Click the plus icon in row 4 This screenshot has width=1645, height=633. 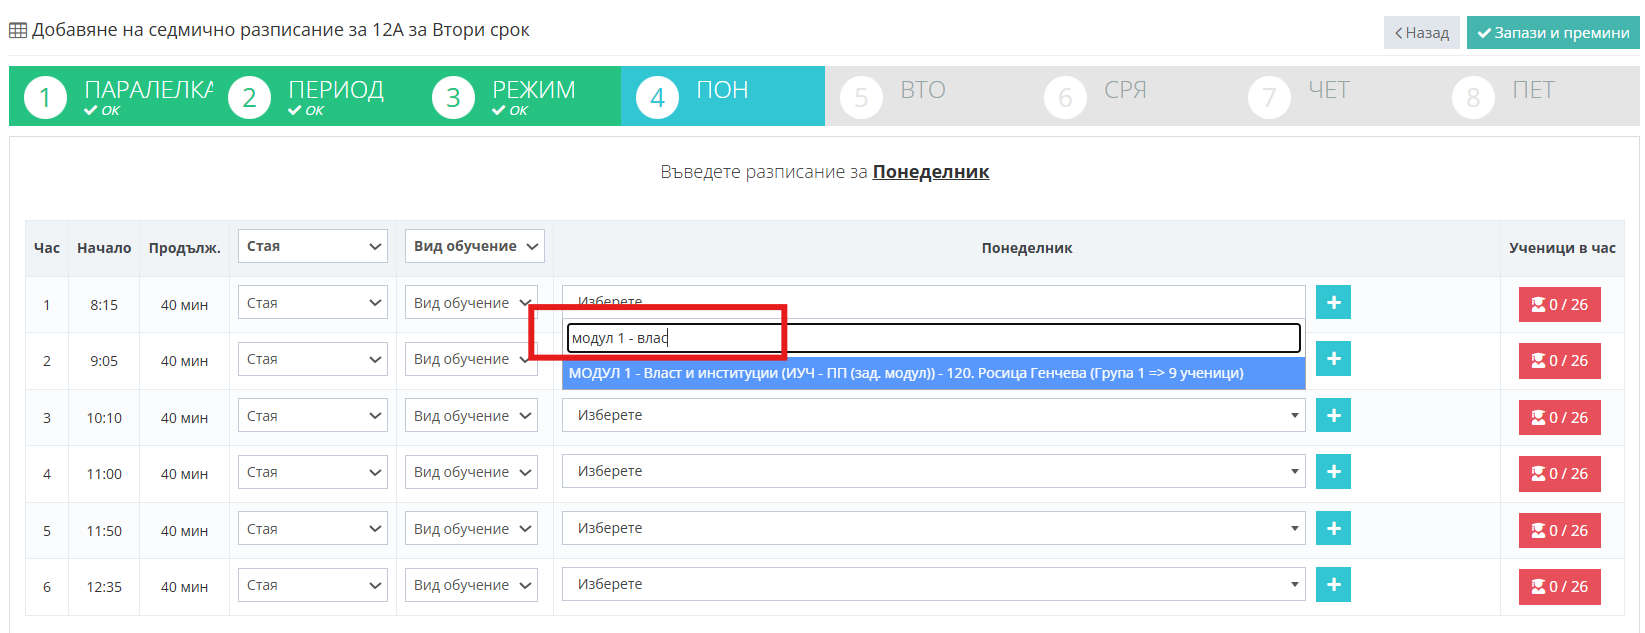click(x=1333, y=472)
